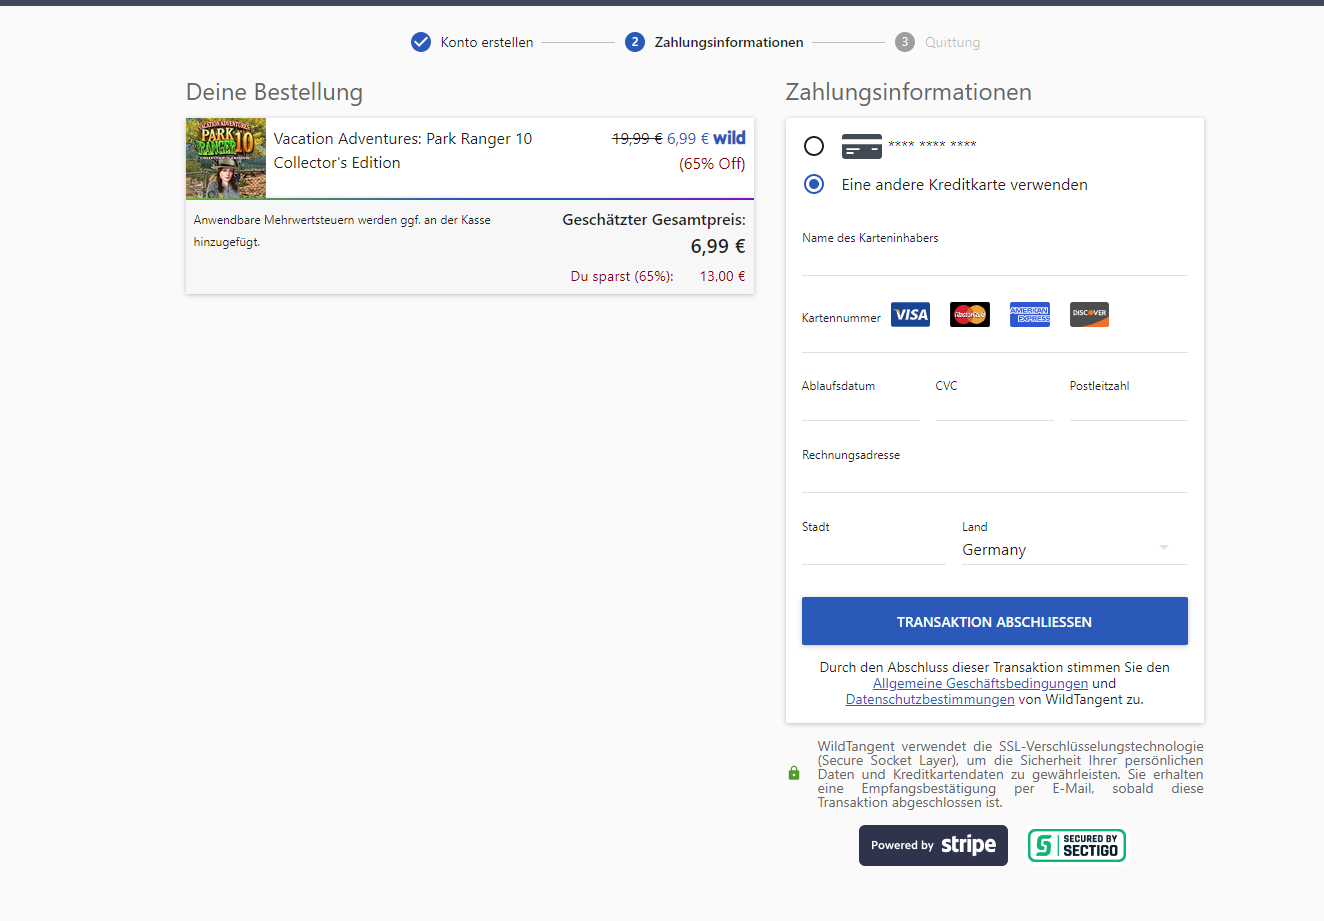
Task: Click TRANSAKTION ABSCHLIESSEN button
Action: tap(995, 621)
